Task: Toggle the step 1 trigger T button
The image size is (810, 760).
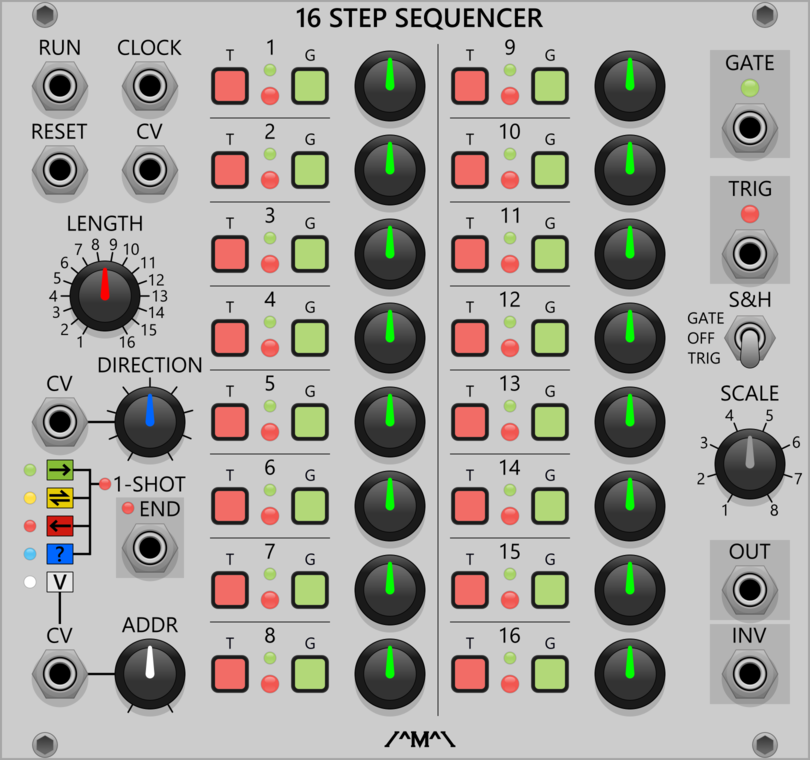Action: (230, 86)
